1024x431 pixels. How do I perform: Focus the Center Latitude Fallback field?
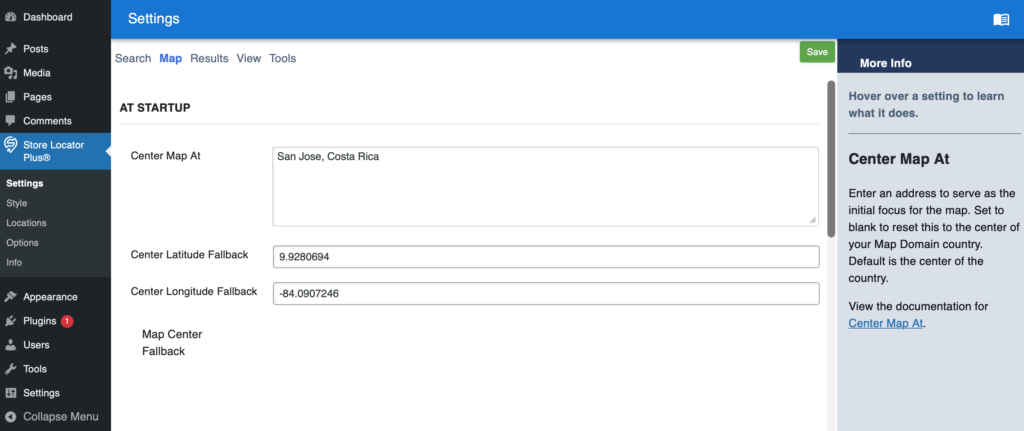coord(545,257)
